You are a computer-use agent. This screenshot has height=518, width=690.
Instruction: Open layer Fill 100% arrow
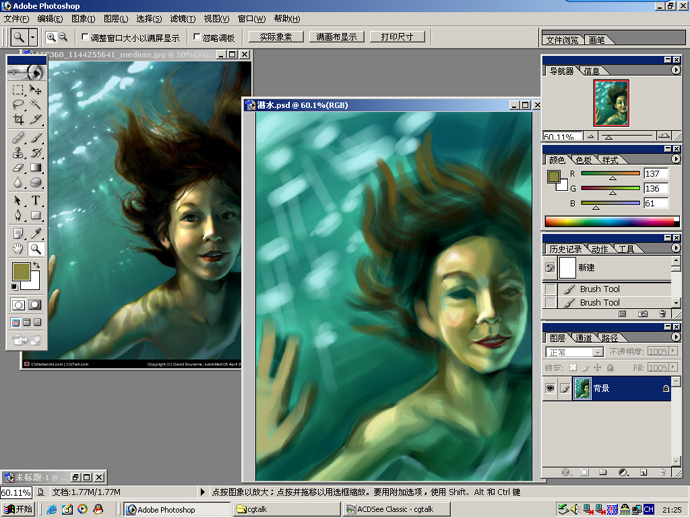[x=673, y=367]
